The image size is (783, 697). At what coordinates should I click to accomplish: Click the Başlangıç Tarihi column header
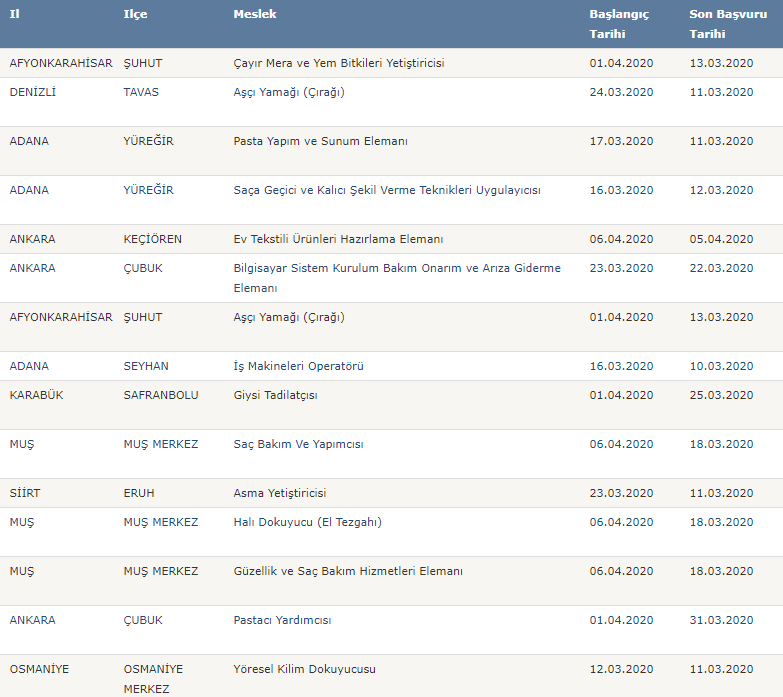coord(619,24)
